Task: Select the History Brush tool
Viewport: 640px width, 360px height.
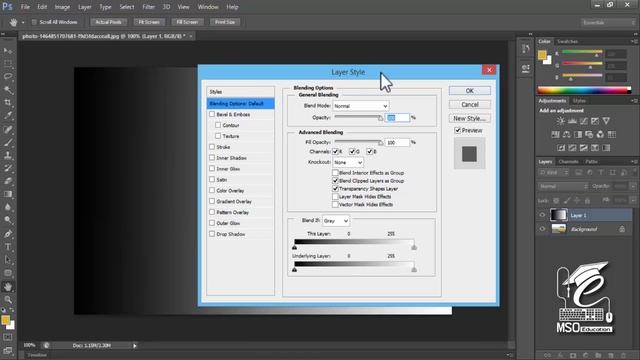Action: 8,169
